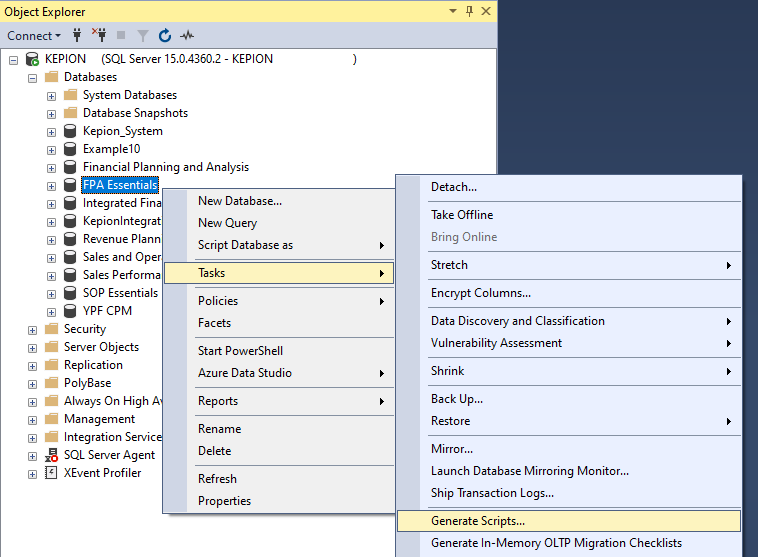Click the Refresh icon in Object Explorer toolbar
This screenshot has height=557, width=758.
[165, 35]
